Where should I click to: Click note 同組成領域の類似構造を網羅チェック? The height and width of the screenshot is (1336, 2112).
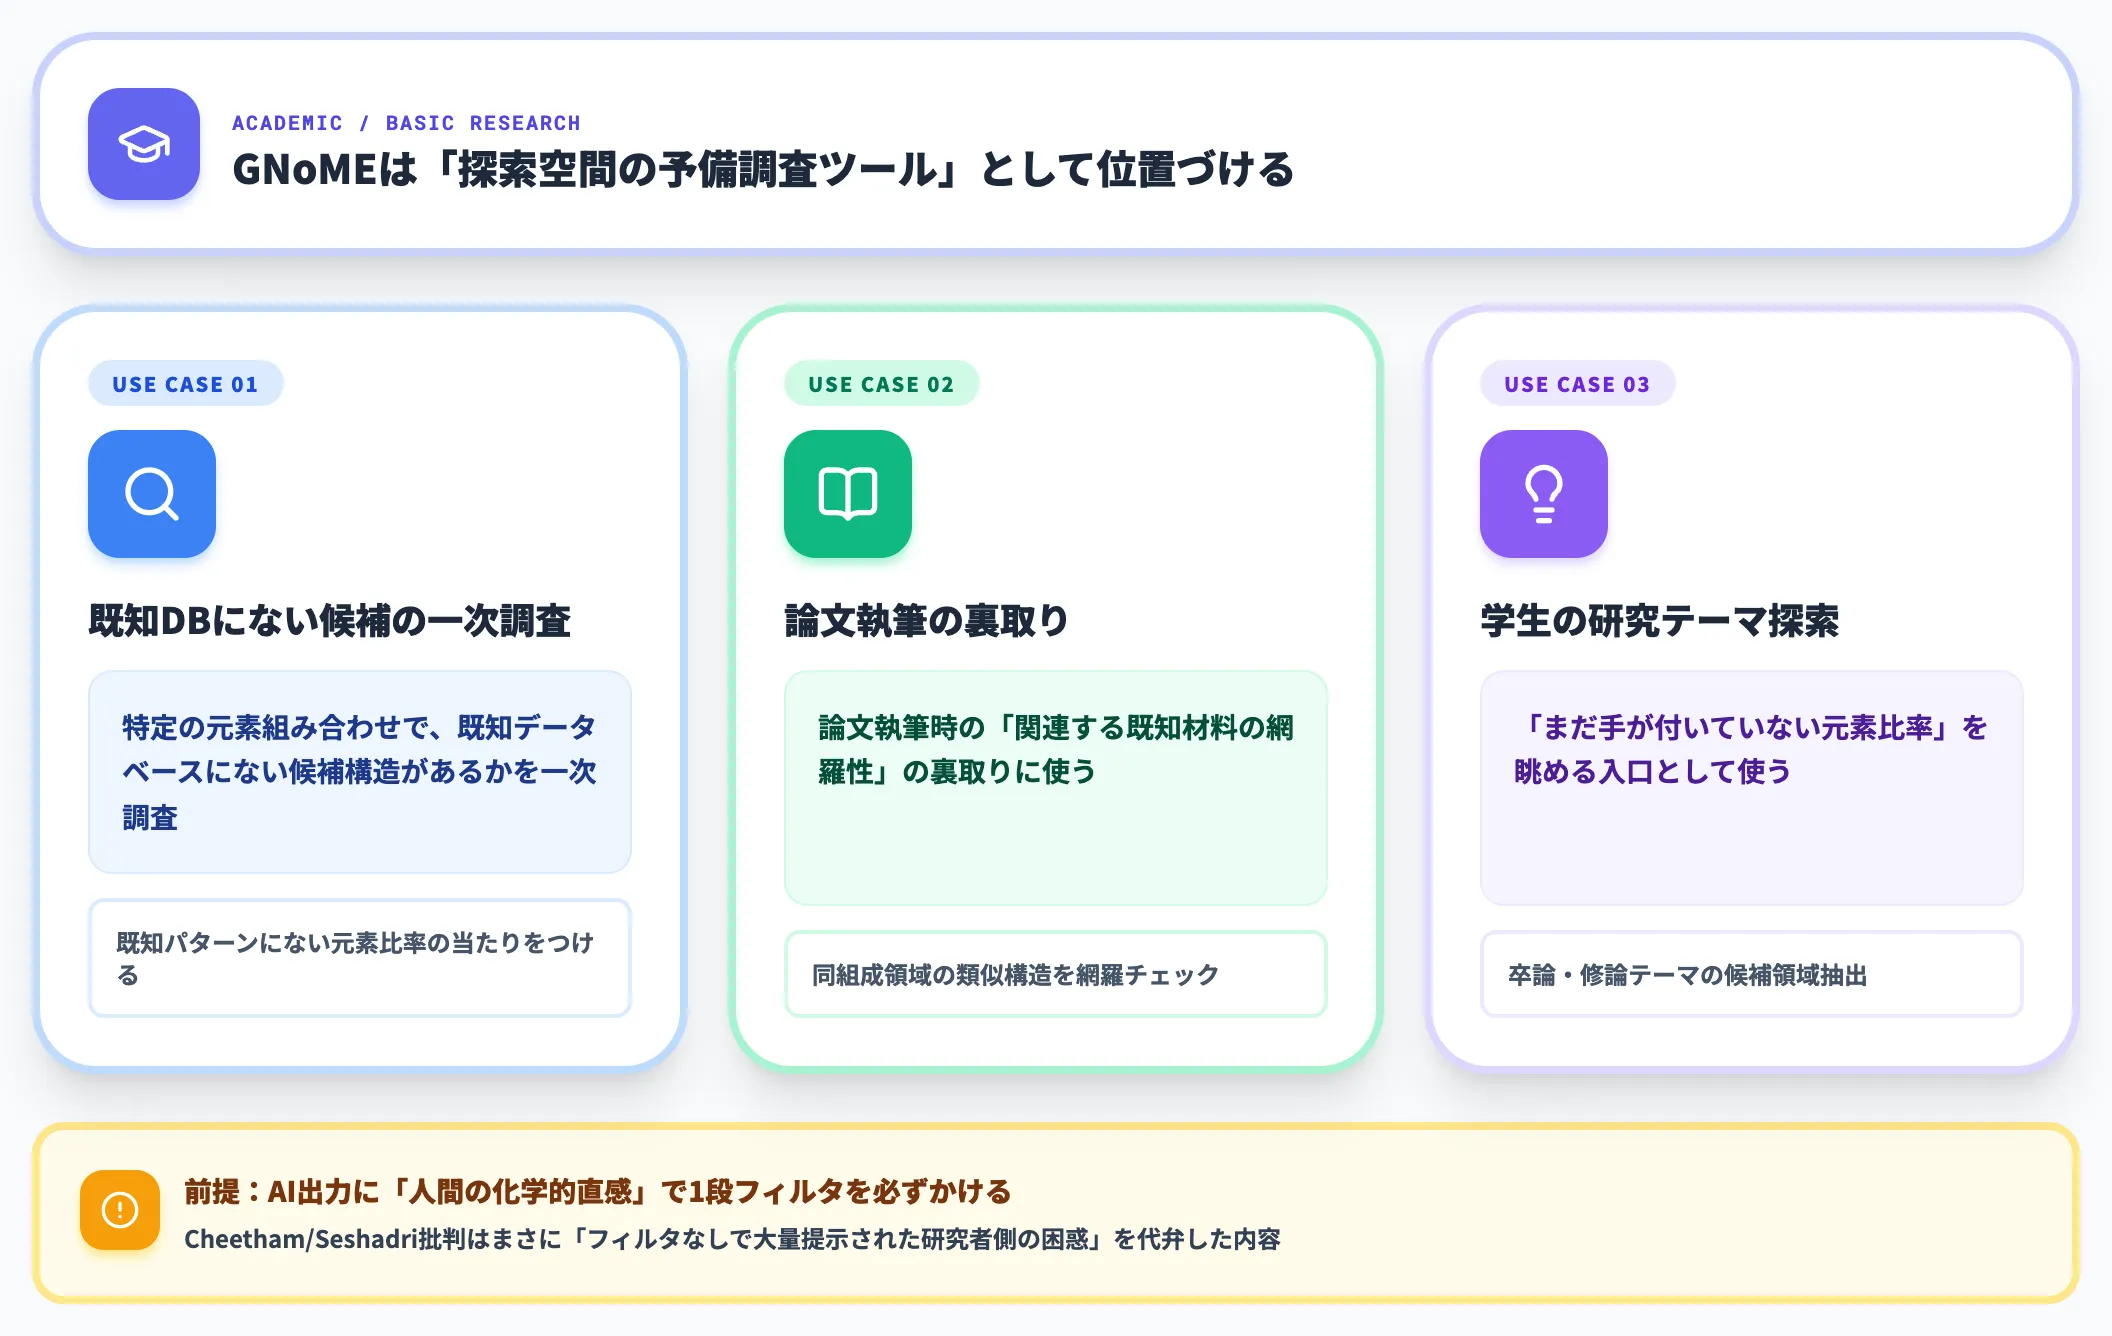click(1056, 974)
